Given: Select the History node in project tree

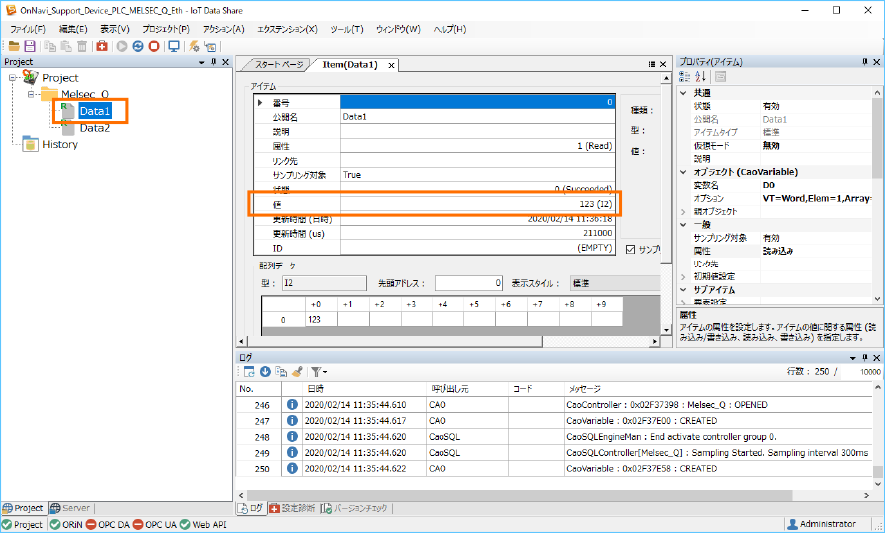Looking at the screenshot, I should (x=59, y=144).
